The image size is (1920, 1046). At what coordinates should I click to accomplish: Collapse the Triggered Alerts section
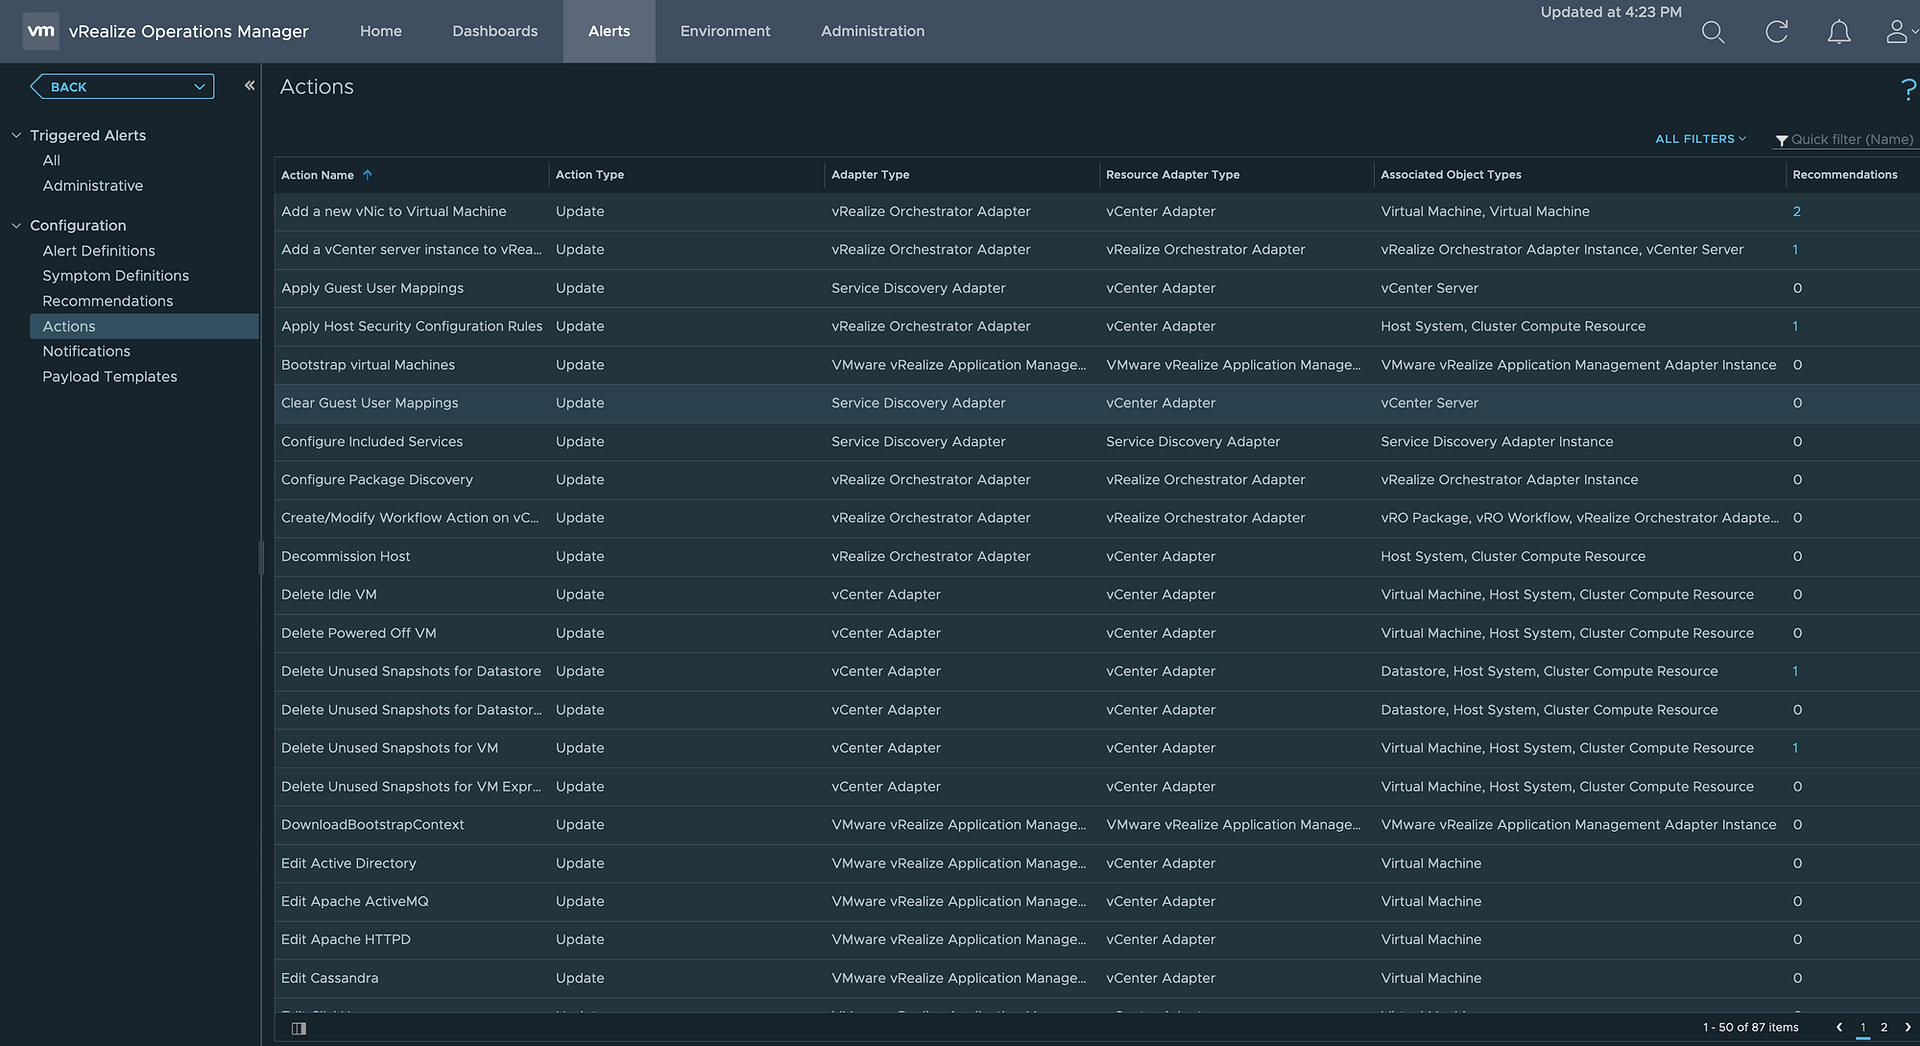16,135
